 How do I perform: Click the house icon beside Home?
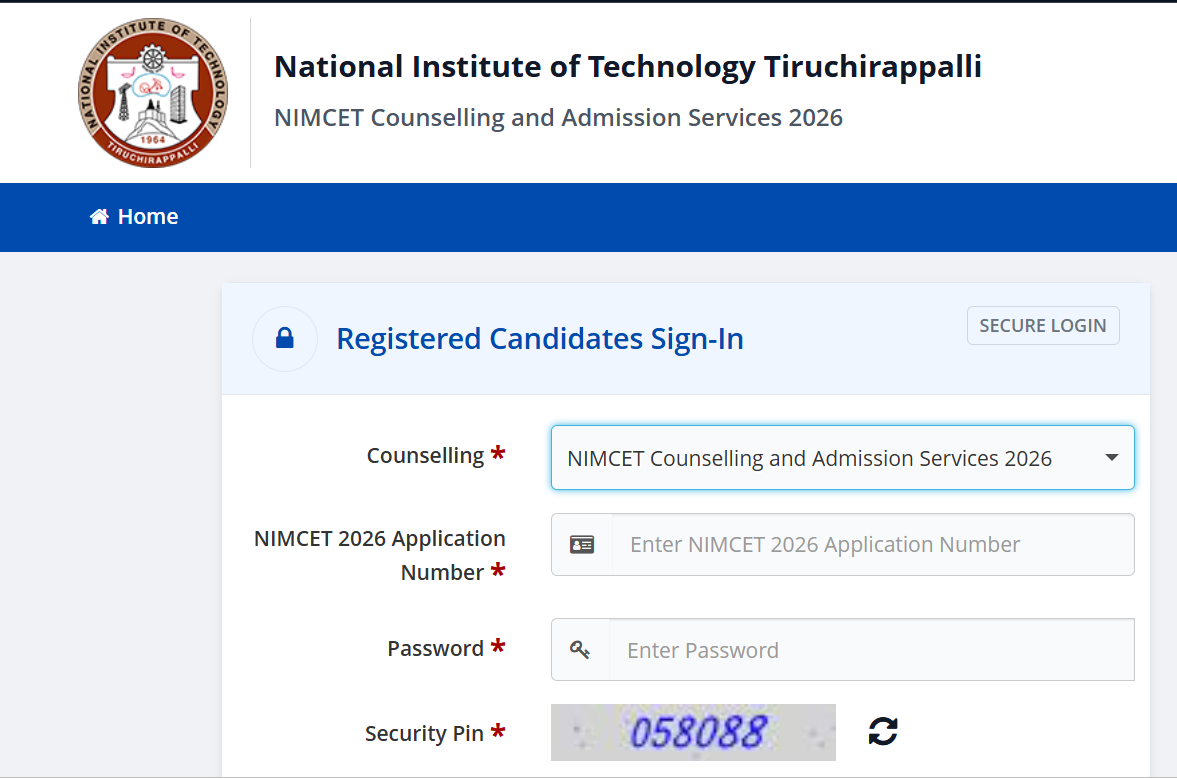[x=99, y=217]
